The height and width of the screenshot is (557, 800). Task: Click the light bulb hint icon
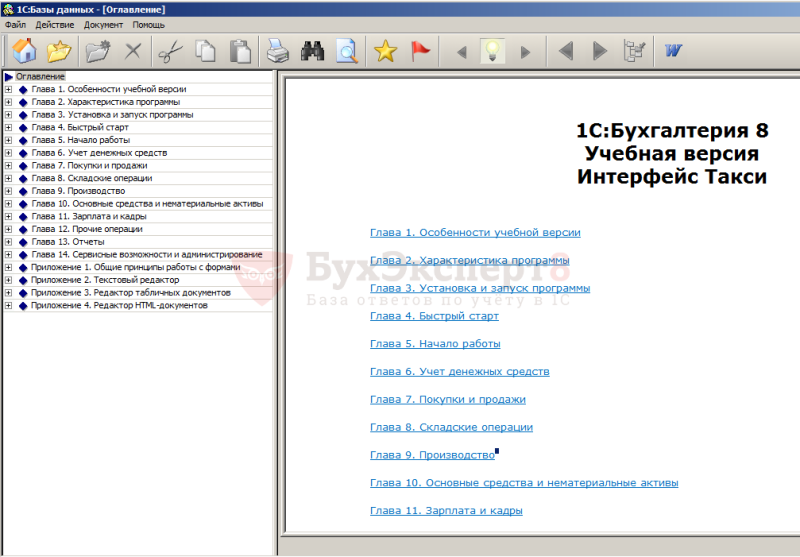(492, 50)
